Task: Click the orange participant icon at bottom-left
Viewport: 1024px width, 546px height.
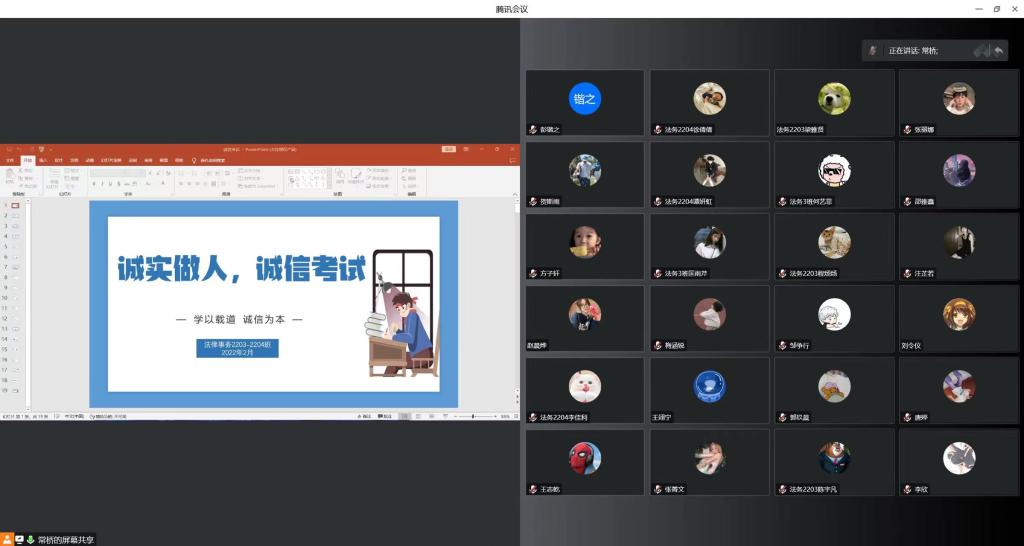Action: (x=6, y=539)
